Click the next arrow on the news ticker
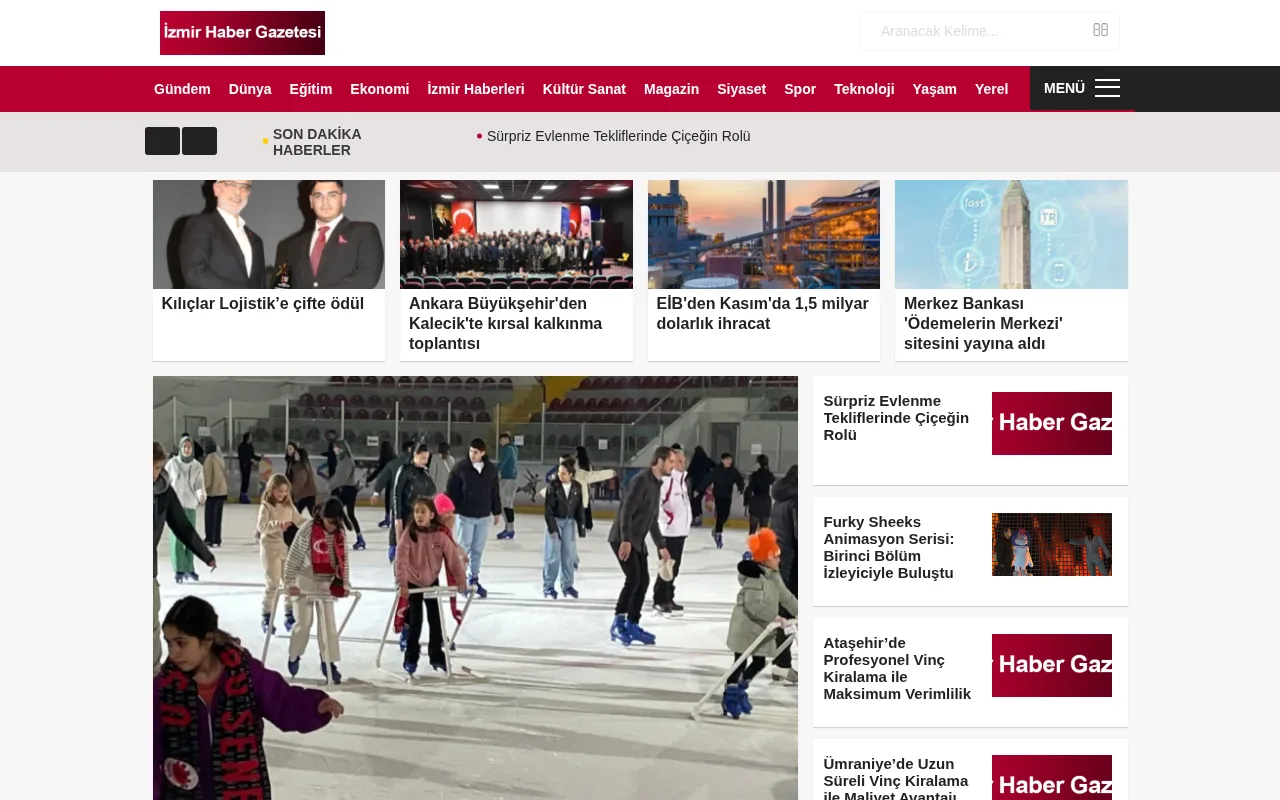 pyautogui.click(x=200, y=141)
